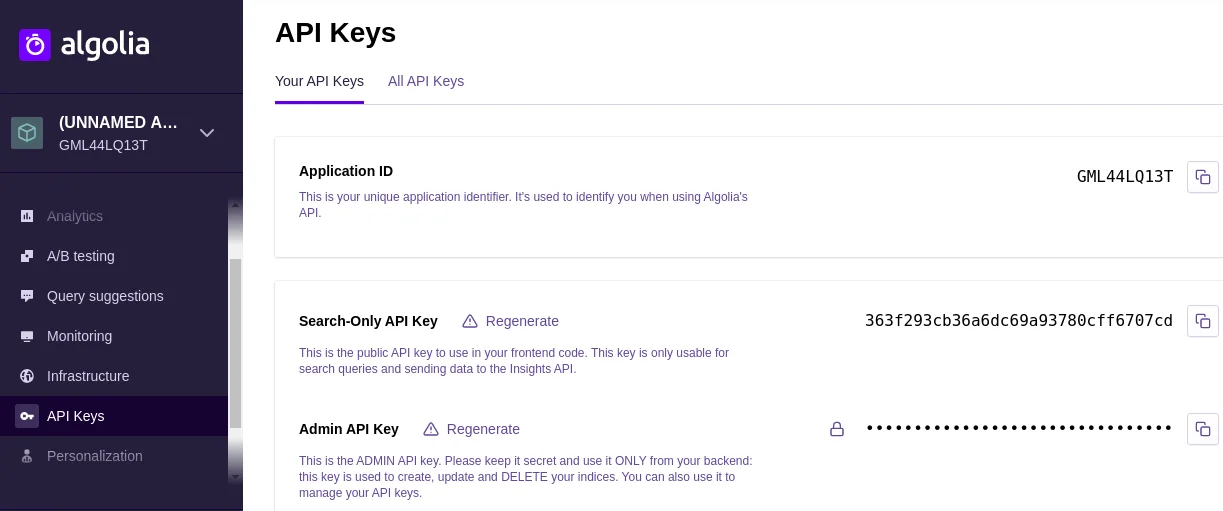Click the A/B testing icon
Screen dimensions: 1223x511
(x=27, y=256)
